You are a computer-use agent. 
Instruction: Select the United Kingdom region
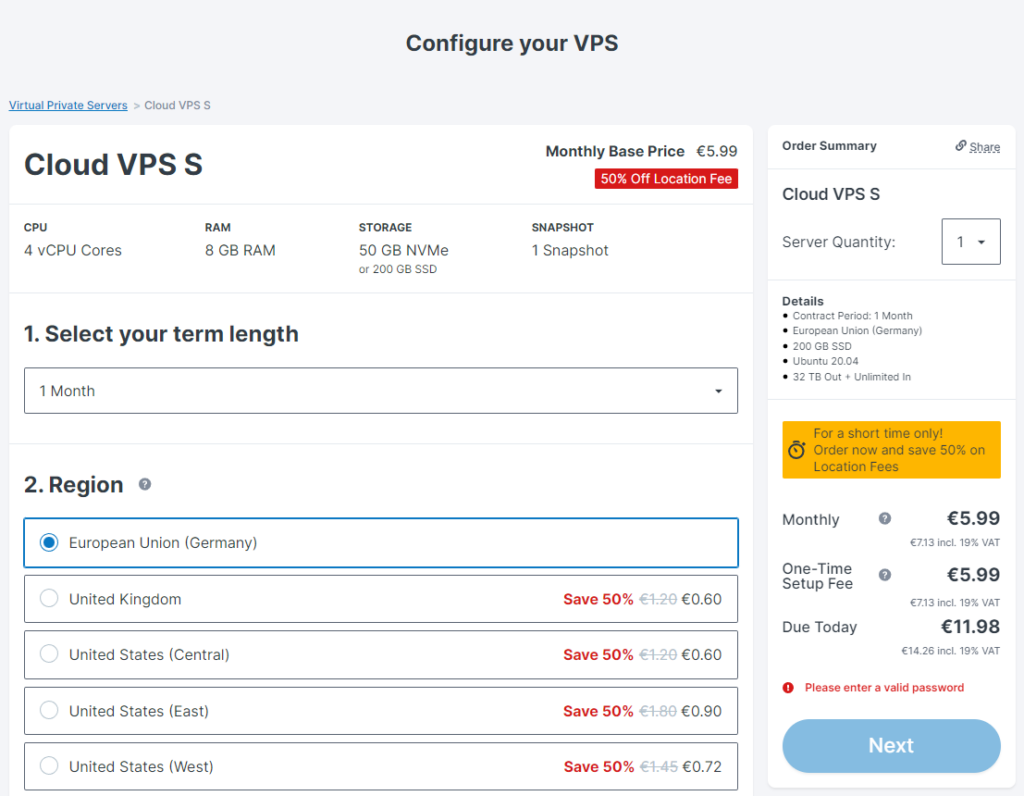[49, 598]
